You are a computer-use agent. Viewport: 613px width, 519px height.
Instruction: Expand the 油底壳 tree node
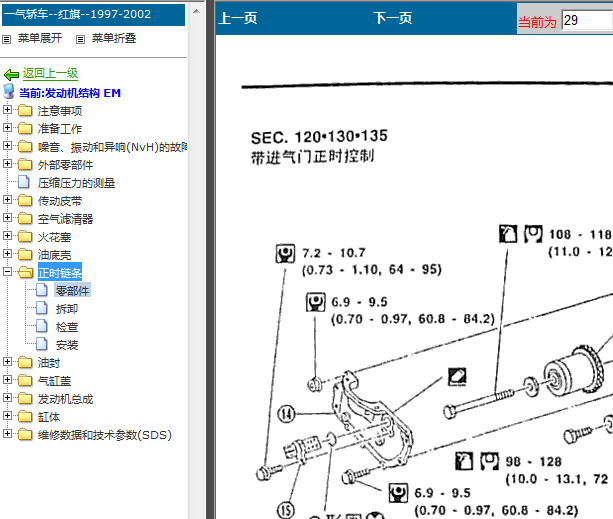click(7, 254)
